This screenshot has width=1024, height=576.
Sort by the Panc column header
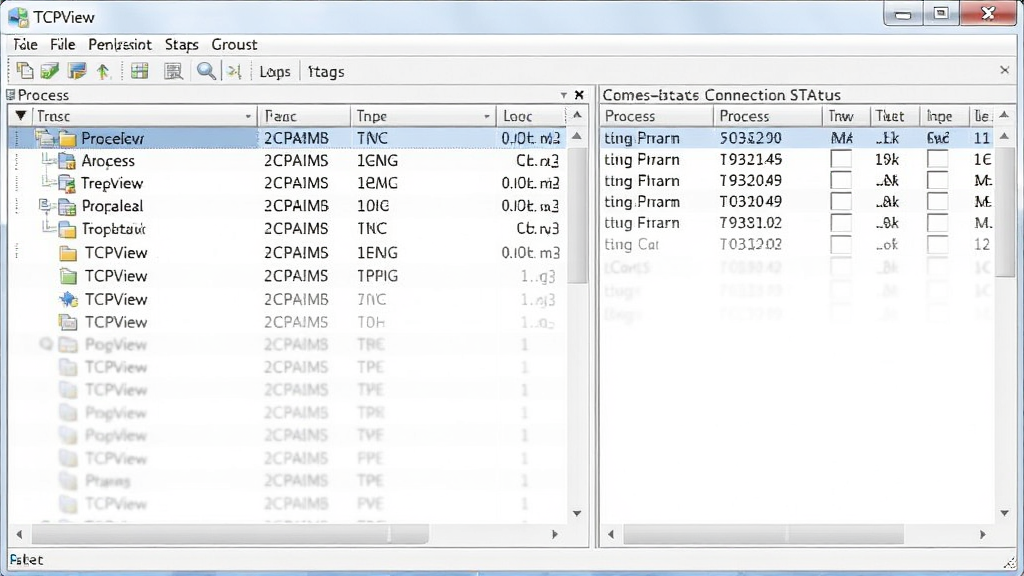[304, 116]
